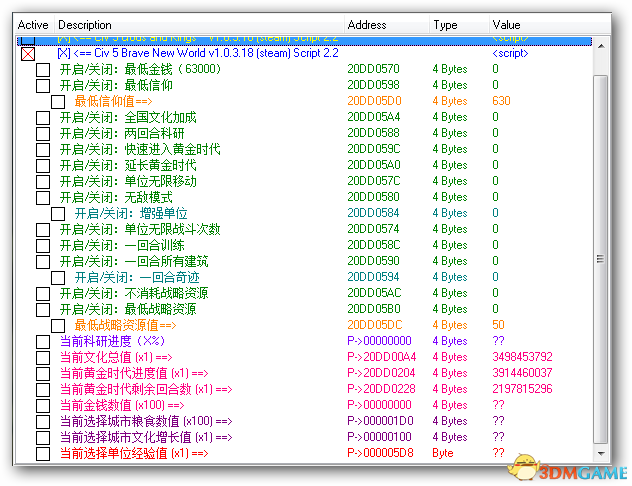Viewport: 632px width, 486px height.
Task: Check the 一回合奇迹 box
Action: (x=58, y=278)
